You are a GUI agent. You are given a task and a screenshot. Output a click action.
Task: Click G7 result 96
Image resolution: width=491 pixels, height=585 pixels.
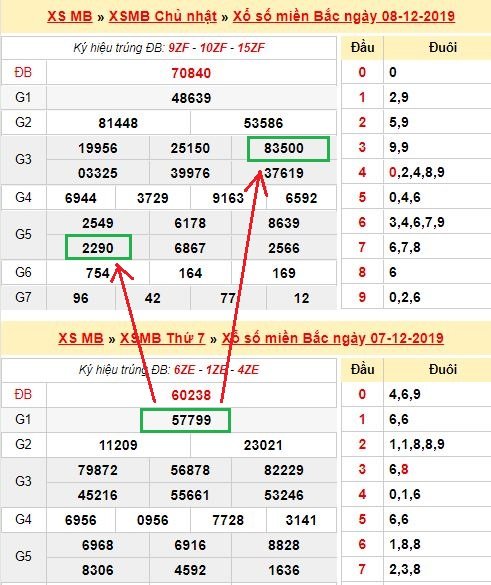[81, 298]
